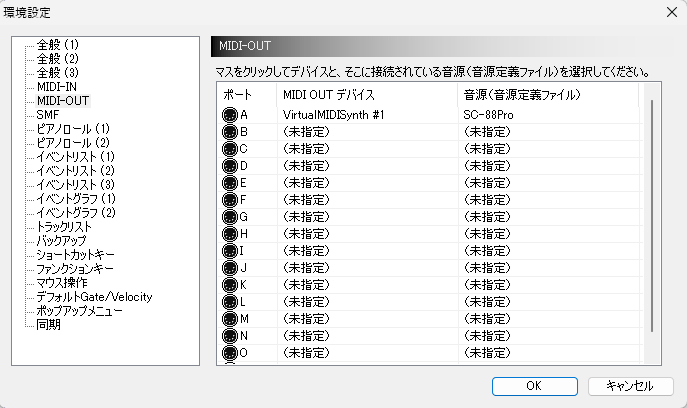Click port L 音源 definition cell
The width and height of the screenshot is (687, 408).
[549, 302]
